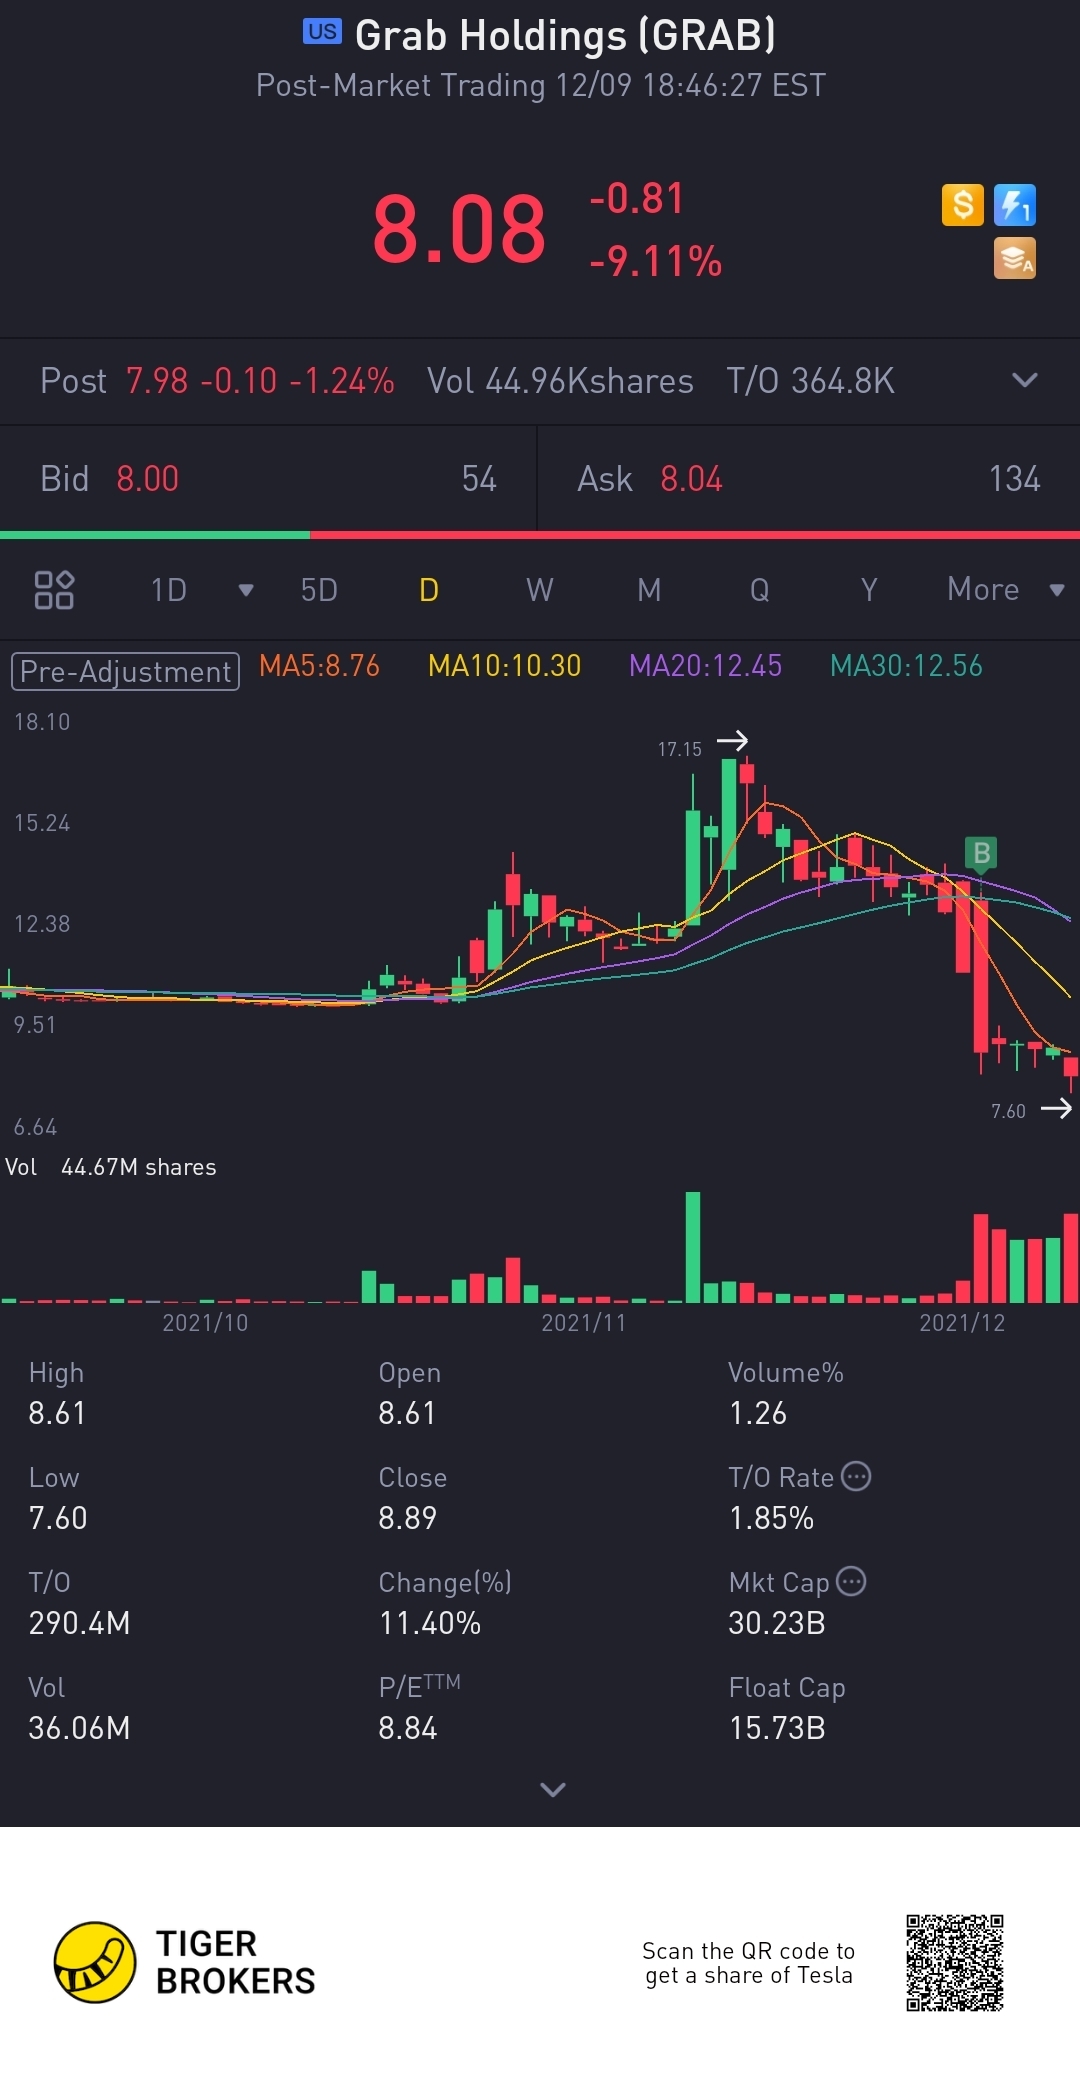Tap the current price 8.08
Viewport: 1080px width, 2099px height.
pos(459,230)
